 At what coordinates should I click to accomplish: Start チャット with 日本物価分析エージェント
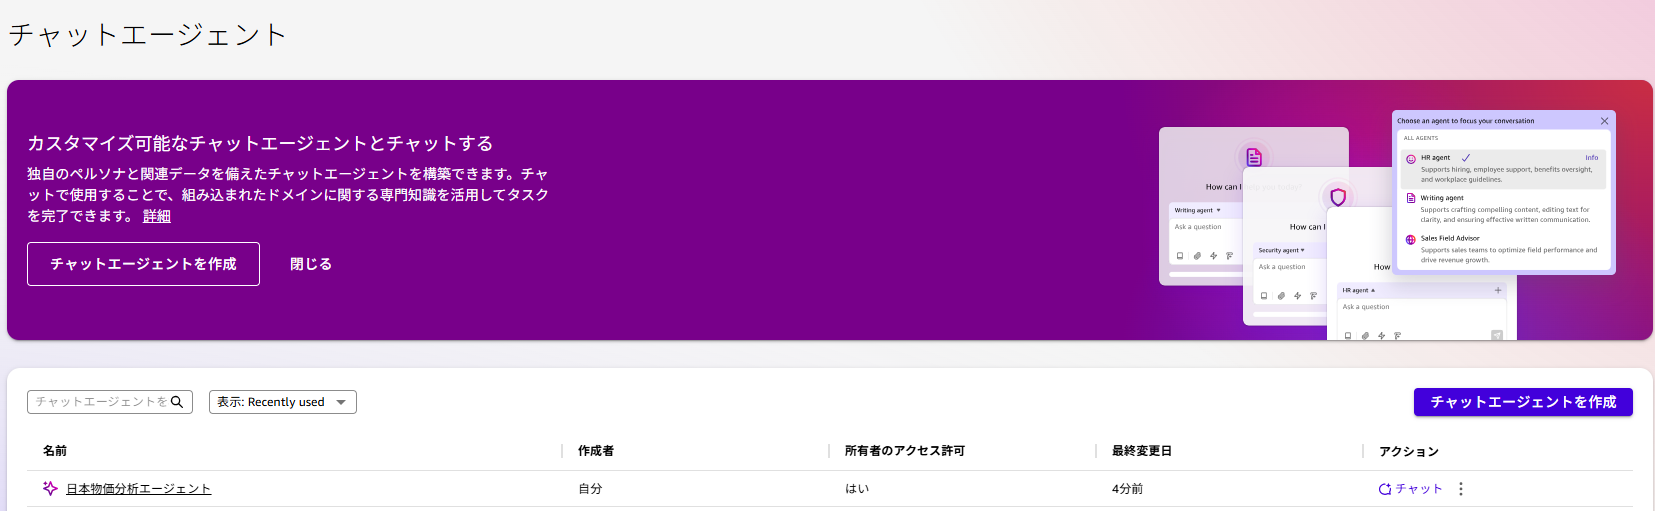(x=1411, y=489)
